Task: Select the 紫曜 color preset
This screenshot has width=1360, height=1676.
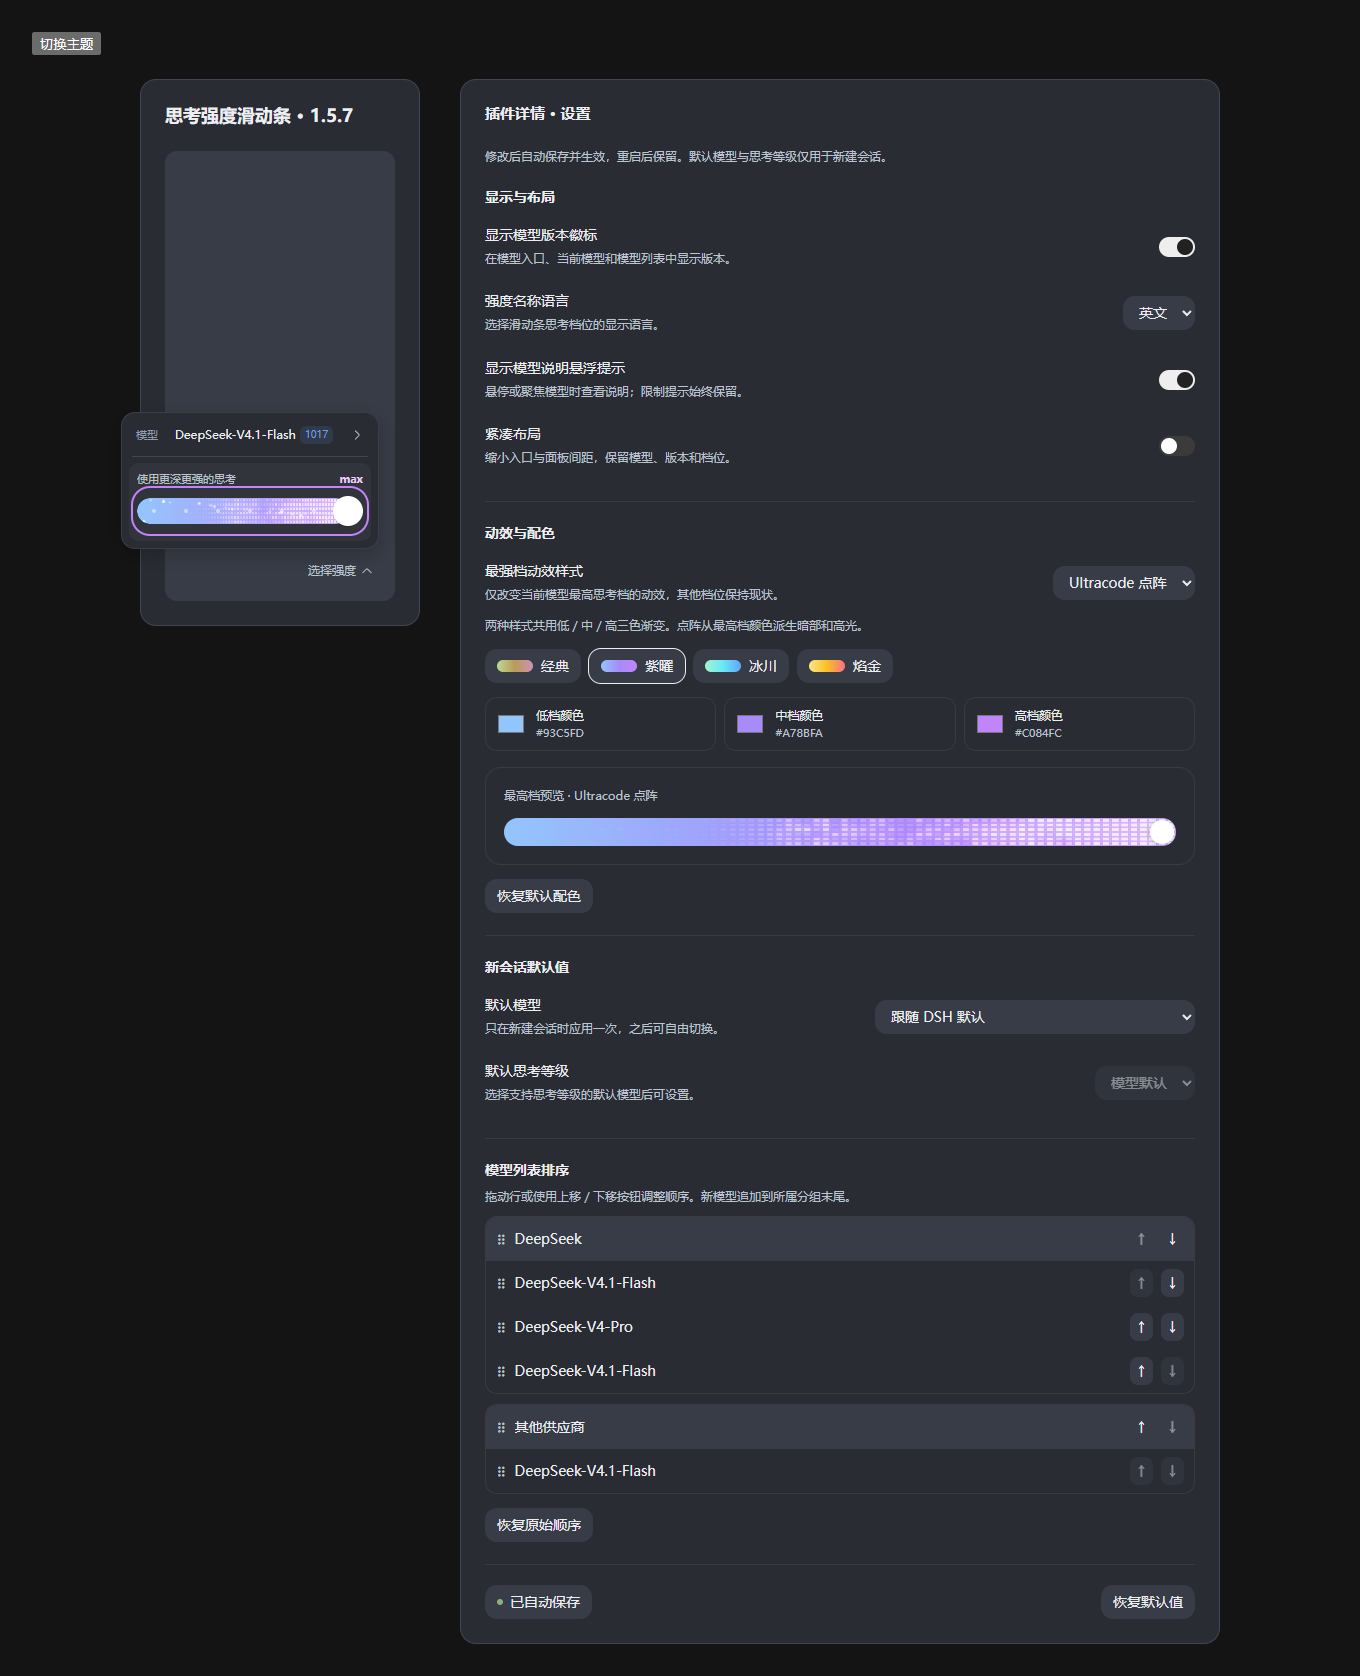Action: 637,666
